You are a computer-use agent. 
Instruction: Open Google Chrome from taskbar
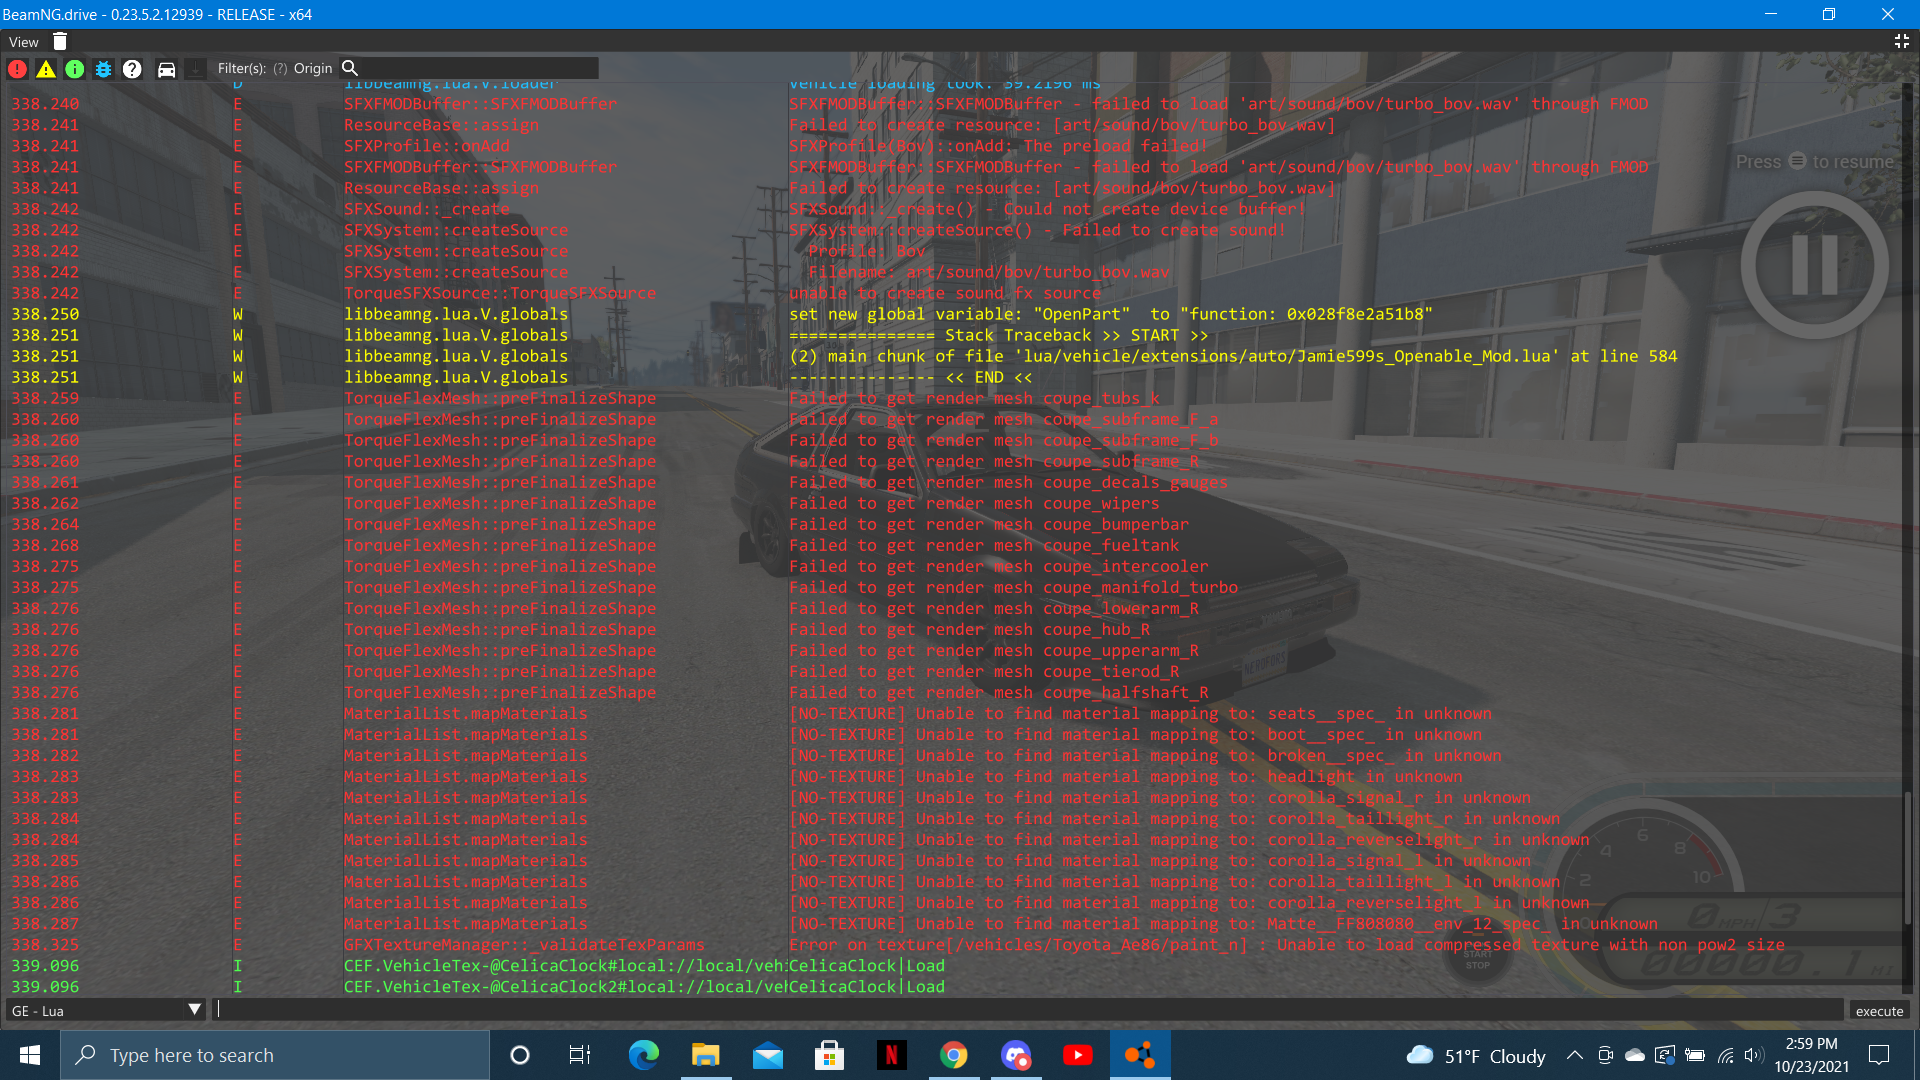(953, 1055)
